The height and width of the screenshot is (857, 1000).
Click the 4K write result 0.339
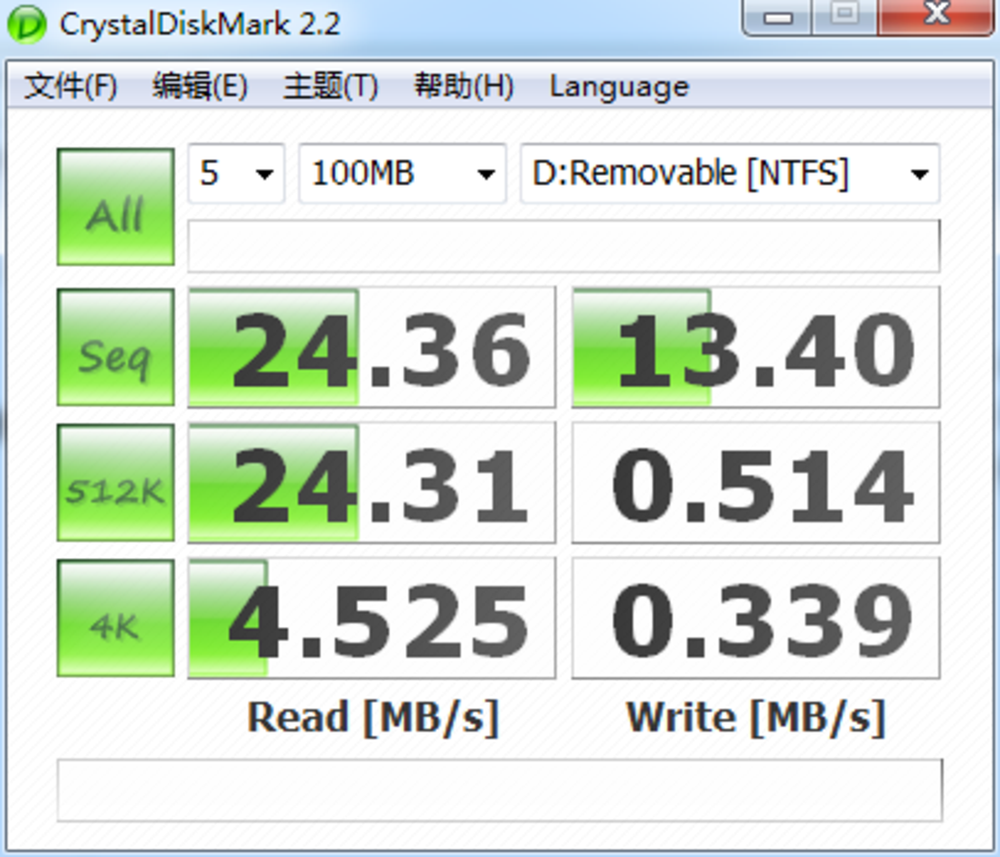coord(756,618)
